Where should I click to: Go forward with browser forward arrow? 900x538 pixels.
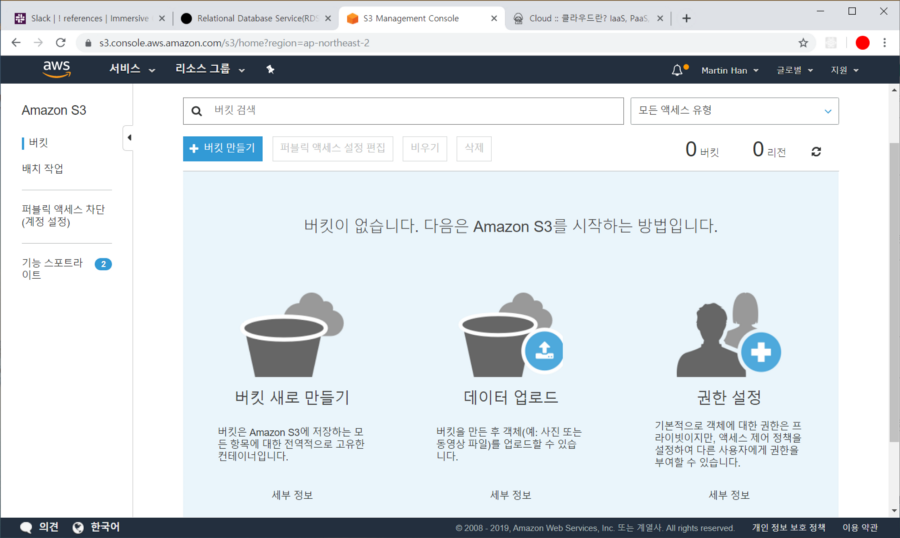coord(38,42)
